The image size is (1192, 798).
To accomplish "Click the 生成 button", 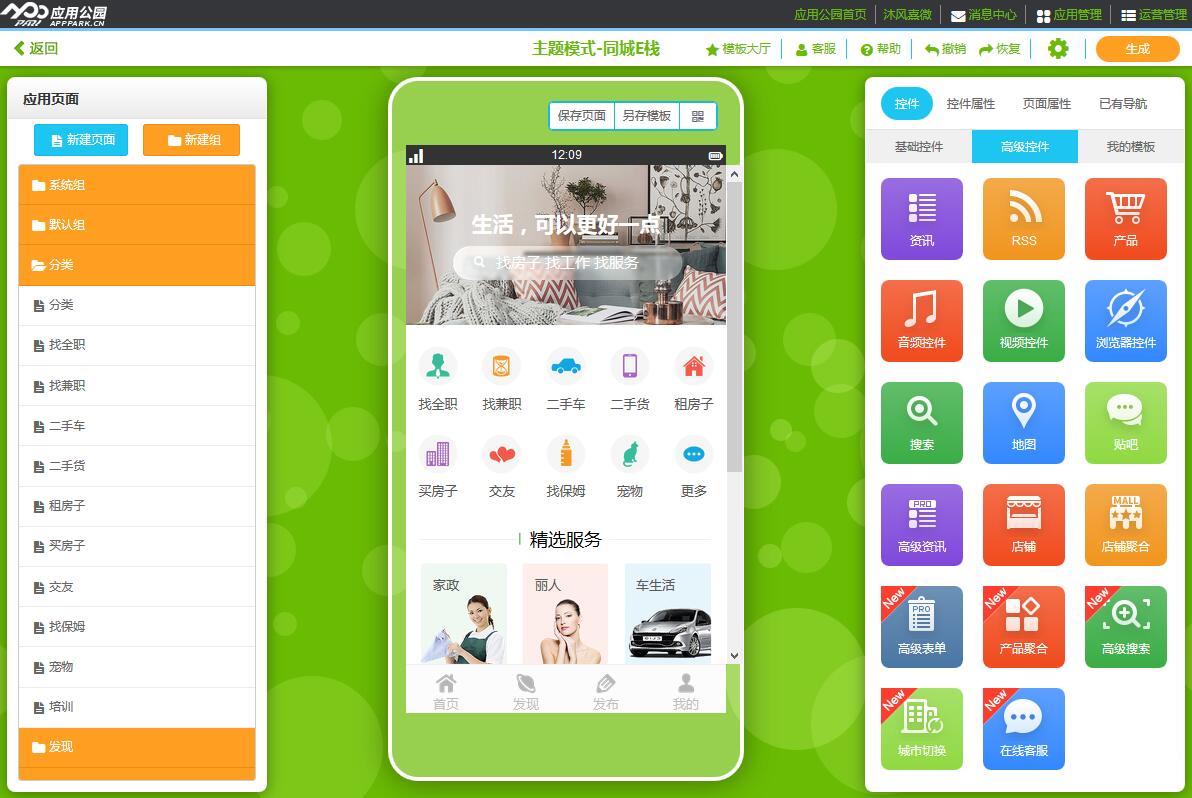I will 1137,48.
